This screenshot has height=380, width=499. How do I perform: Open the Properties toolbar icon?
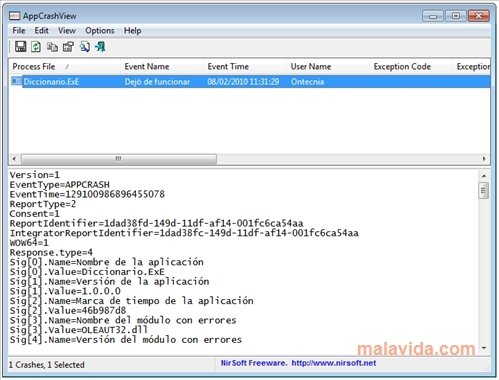68,47
